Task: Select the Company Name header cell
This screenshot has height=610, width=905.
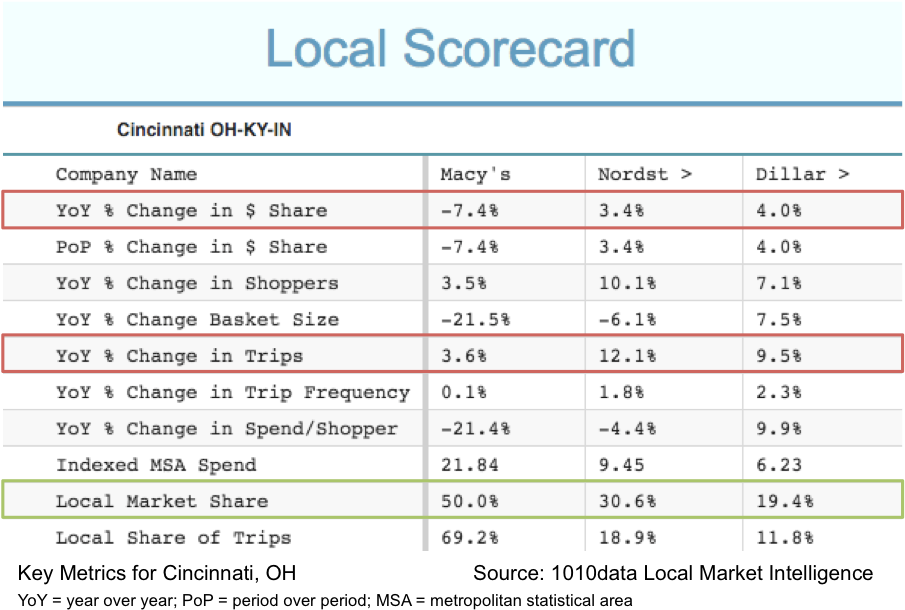Action: pyautogui.click(x=126, y=174)
